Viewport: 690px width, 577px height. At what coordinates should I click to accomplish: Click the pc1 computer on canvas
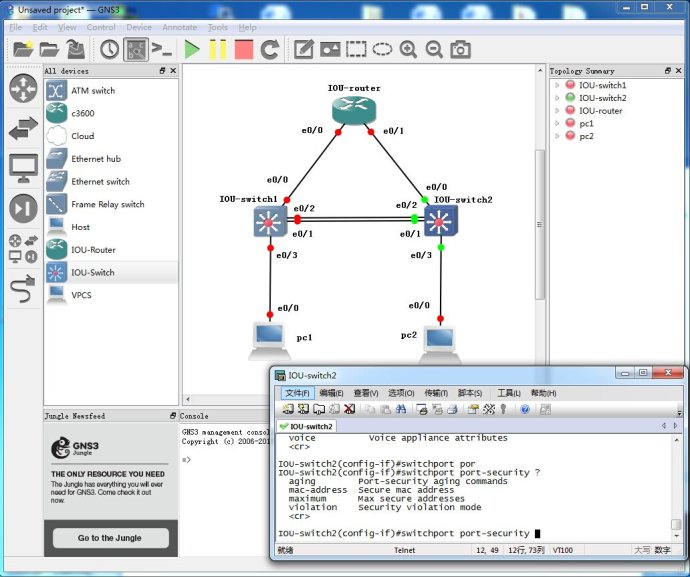[x=270, y=341]
